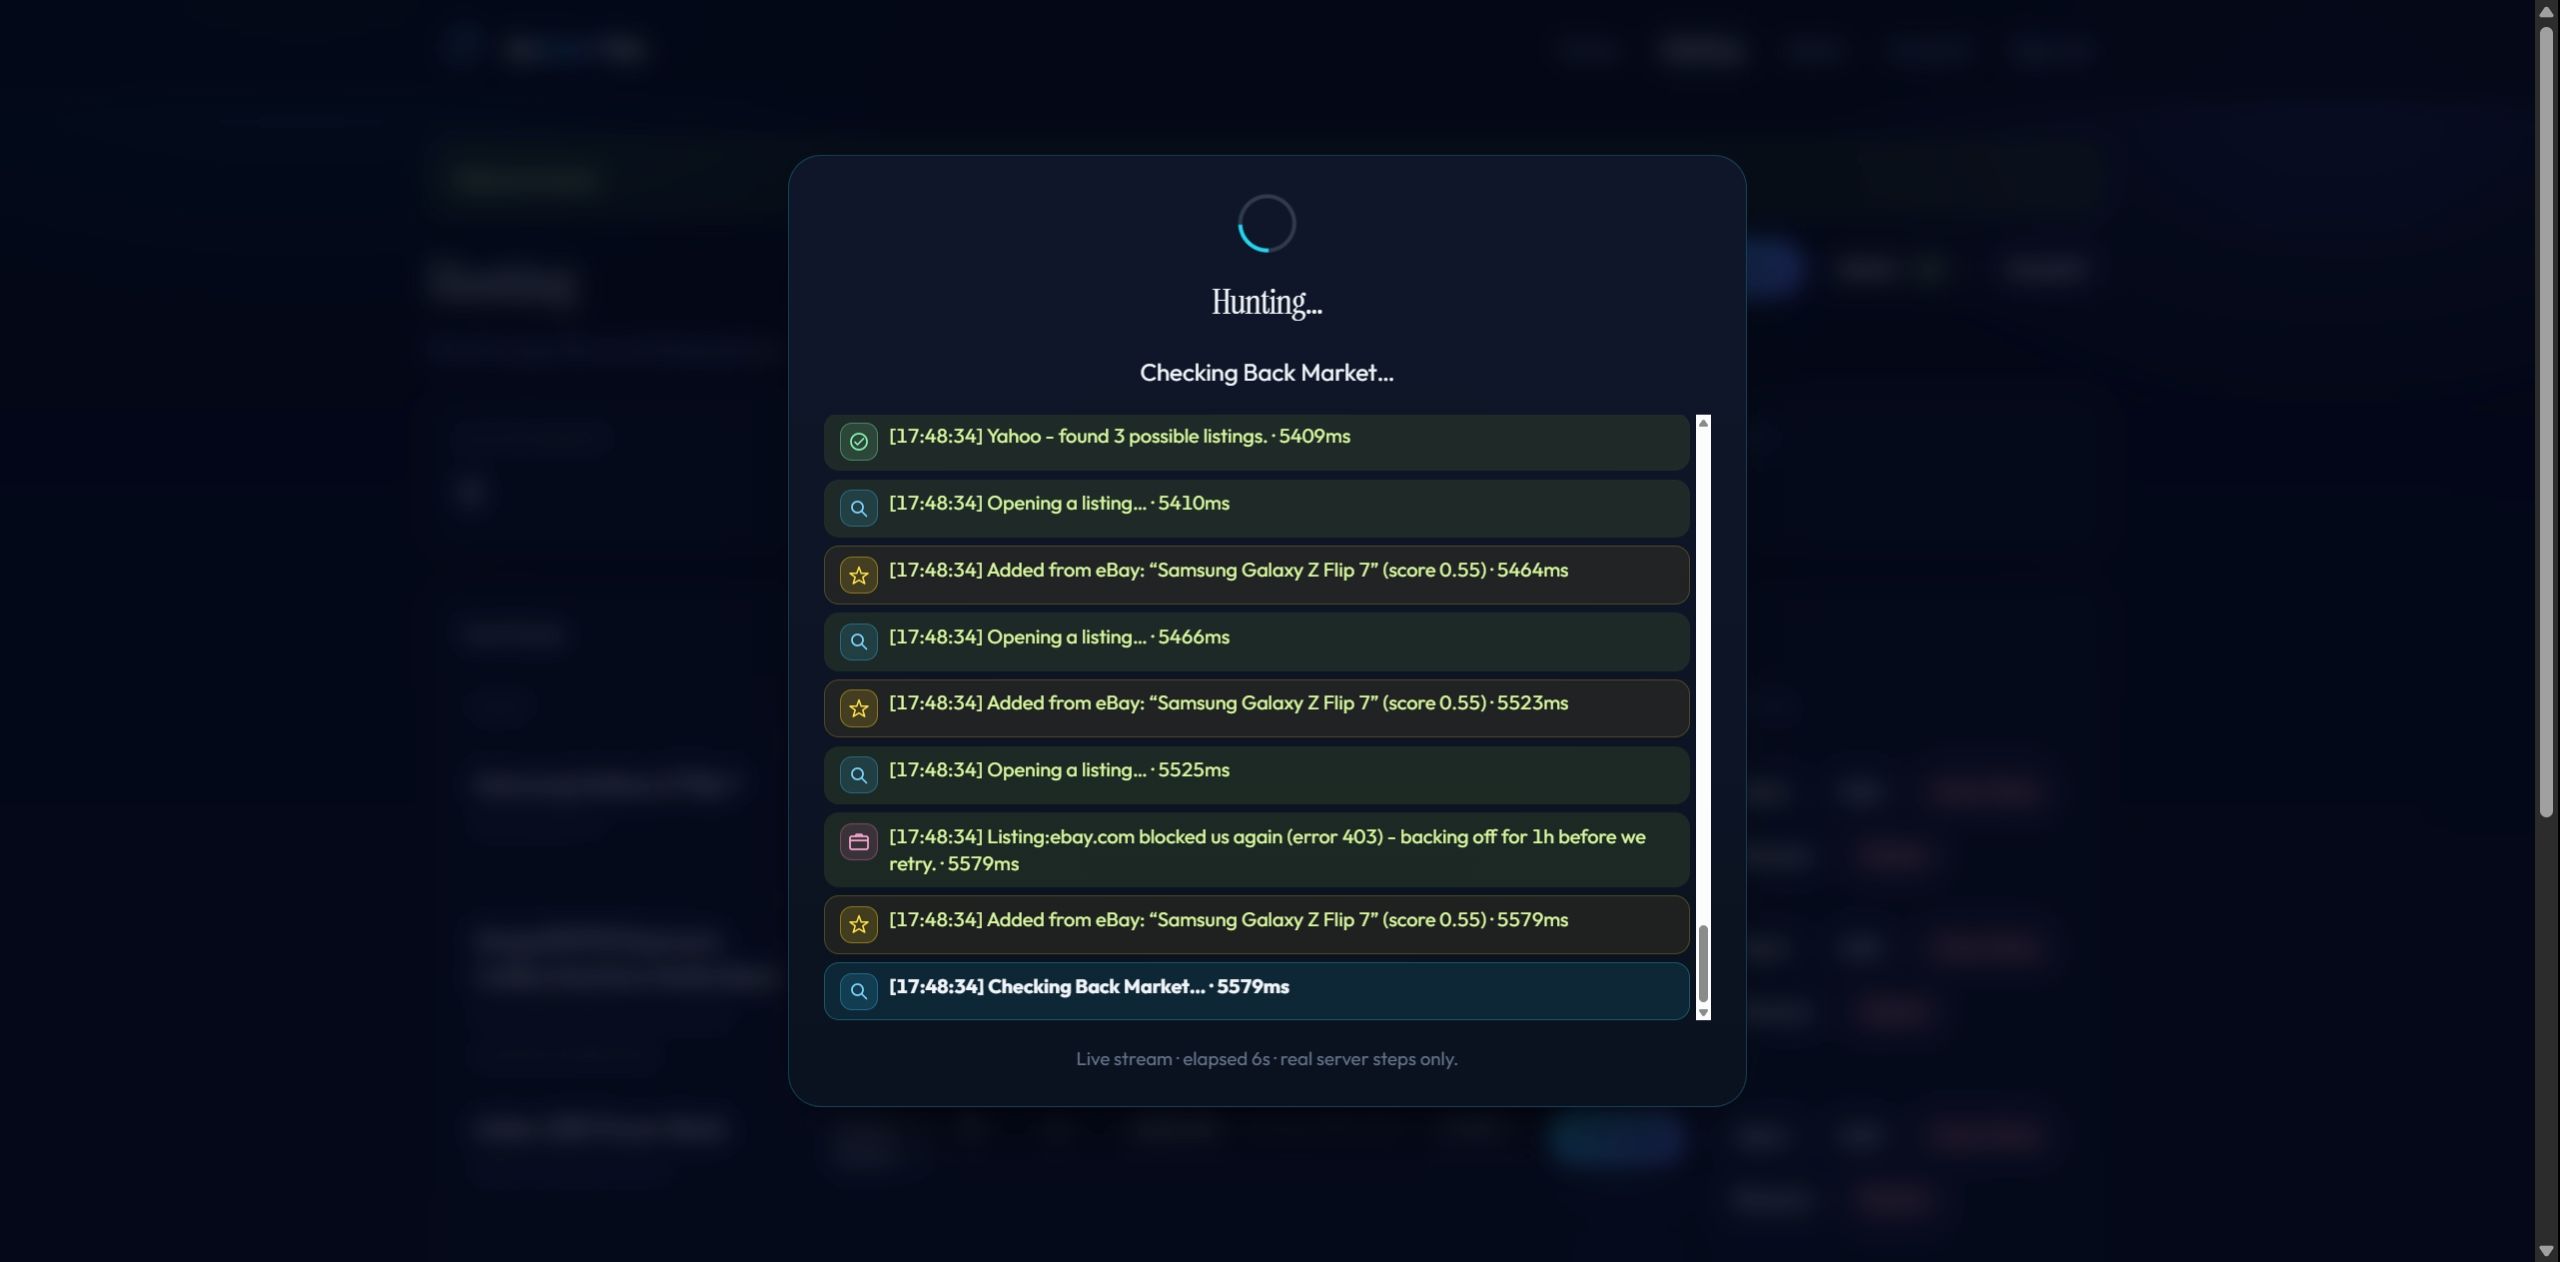Select the "Added from eBay" entry at 5464ms

point(1256,575)
